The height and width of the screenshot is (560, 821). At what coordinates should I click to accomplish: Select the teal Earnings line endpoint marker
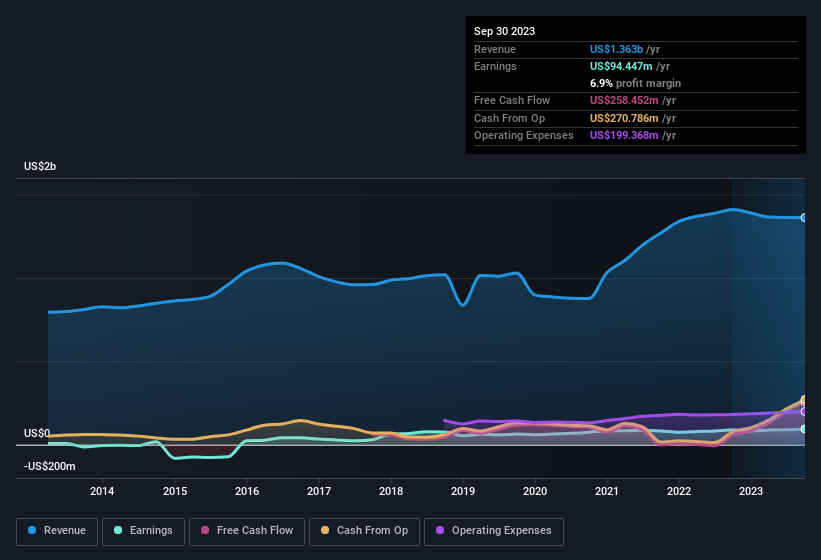pyautogui.click(x=803, y=429)
